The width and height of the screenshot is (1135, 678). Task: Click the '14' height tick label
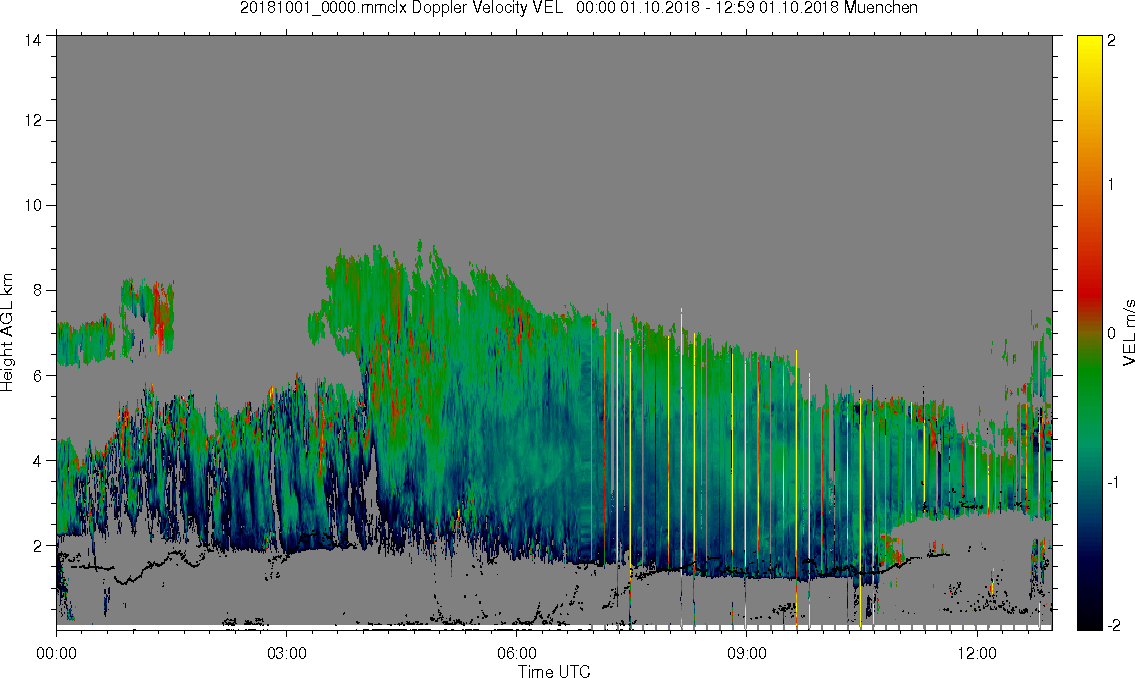pyautogui.click(x=32, y=41)
